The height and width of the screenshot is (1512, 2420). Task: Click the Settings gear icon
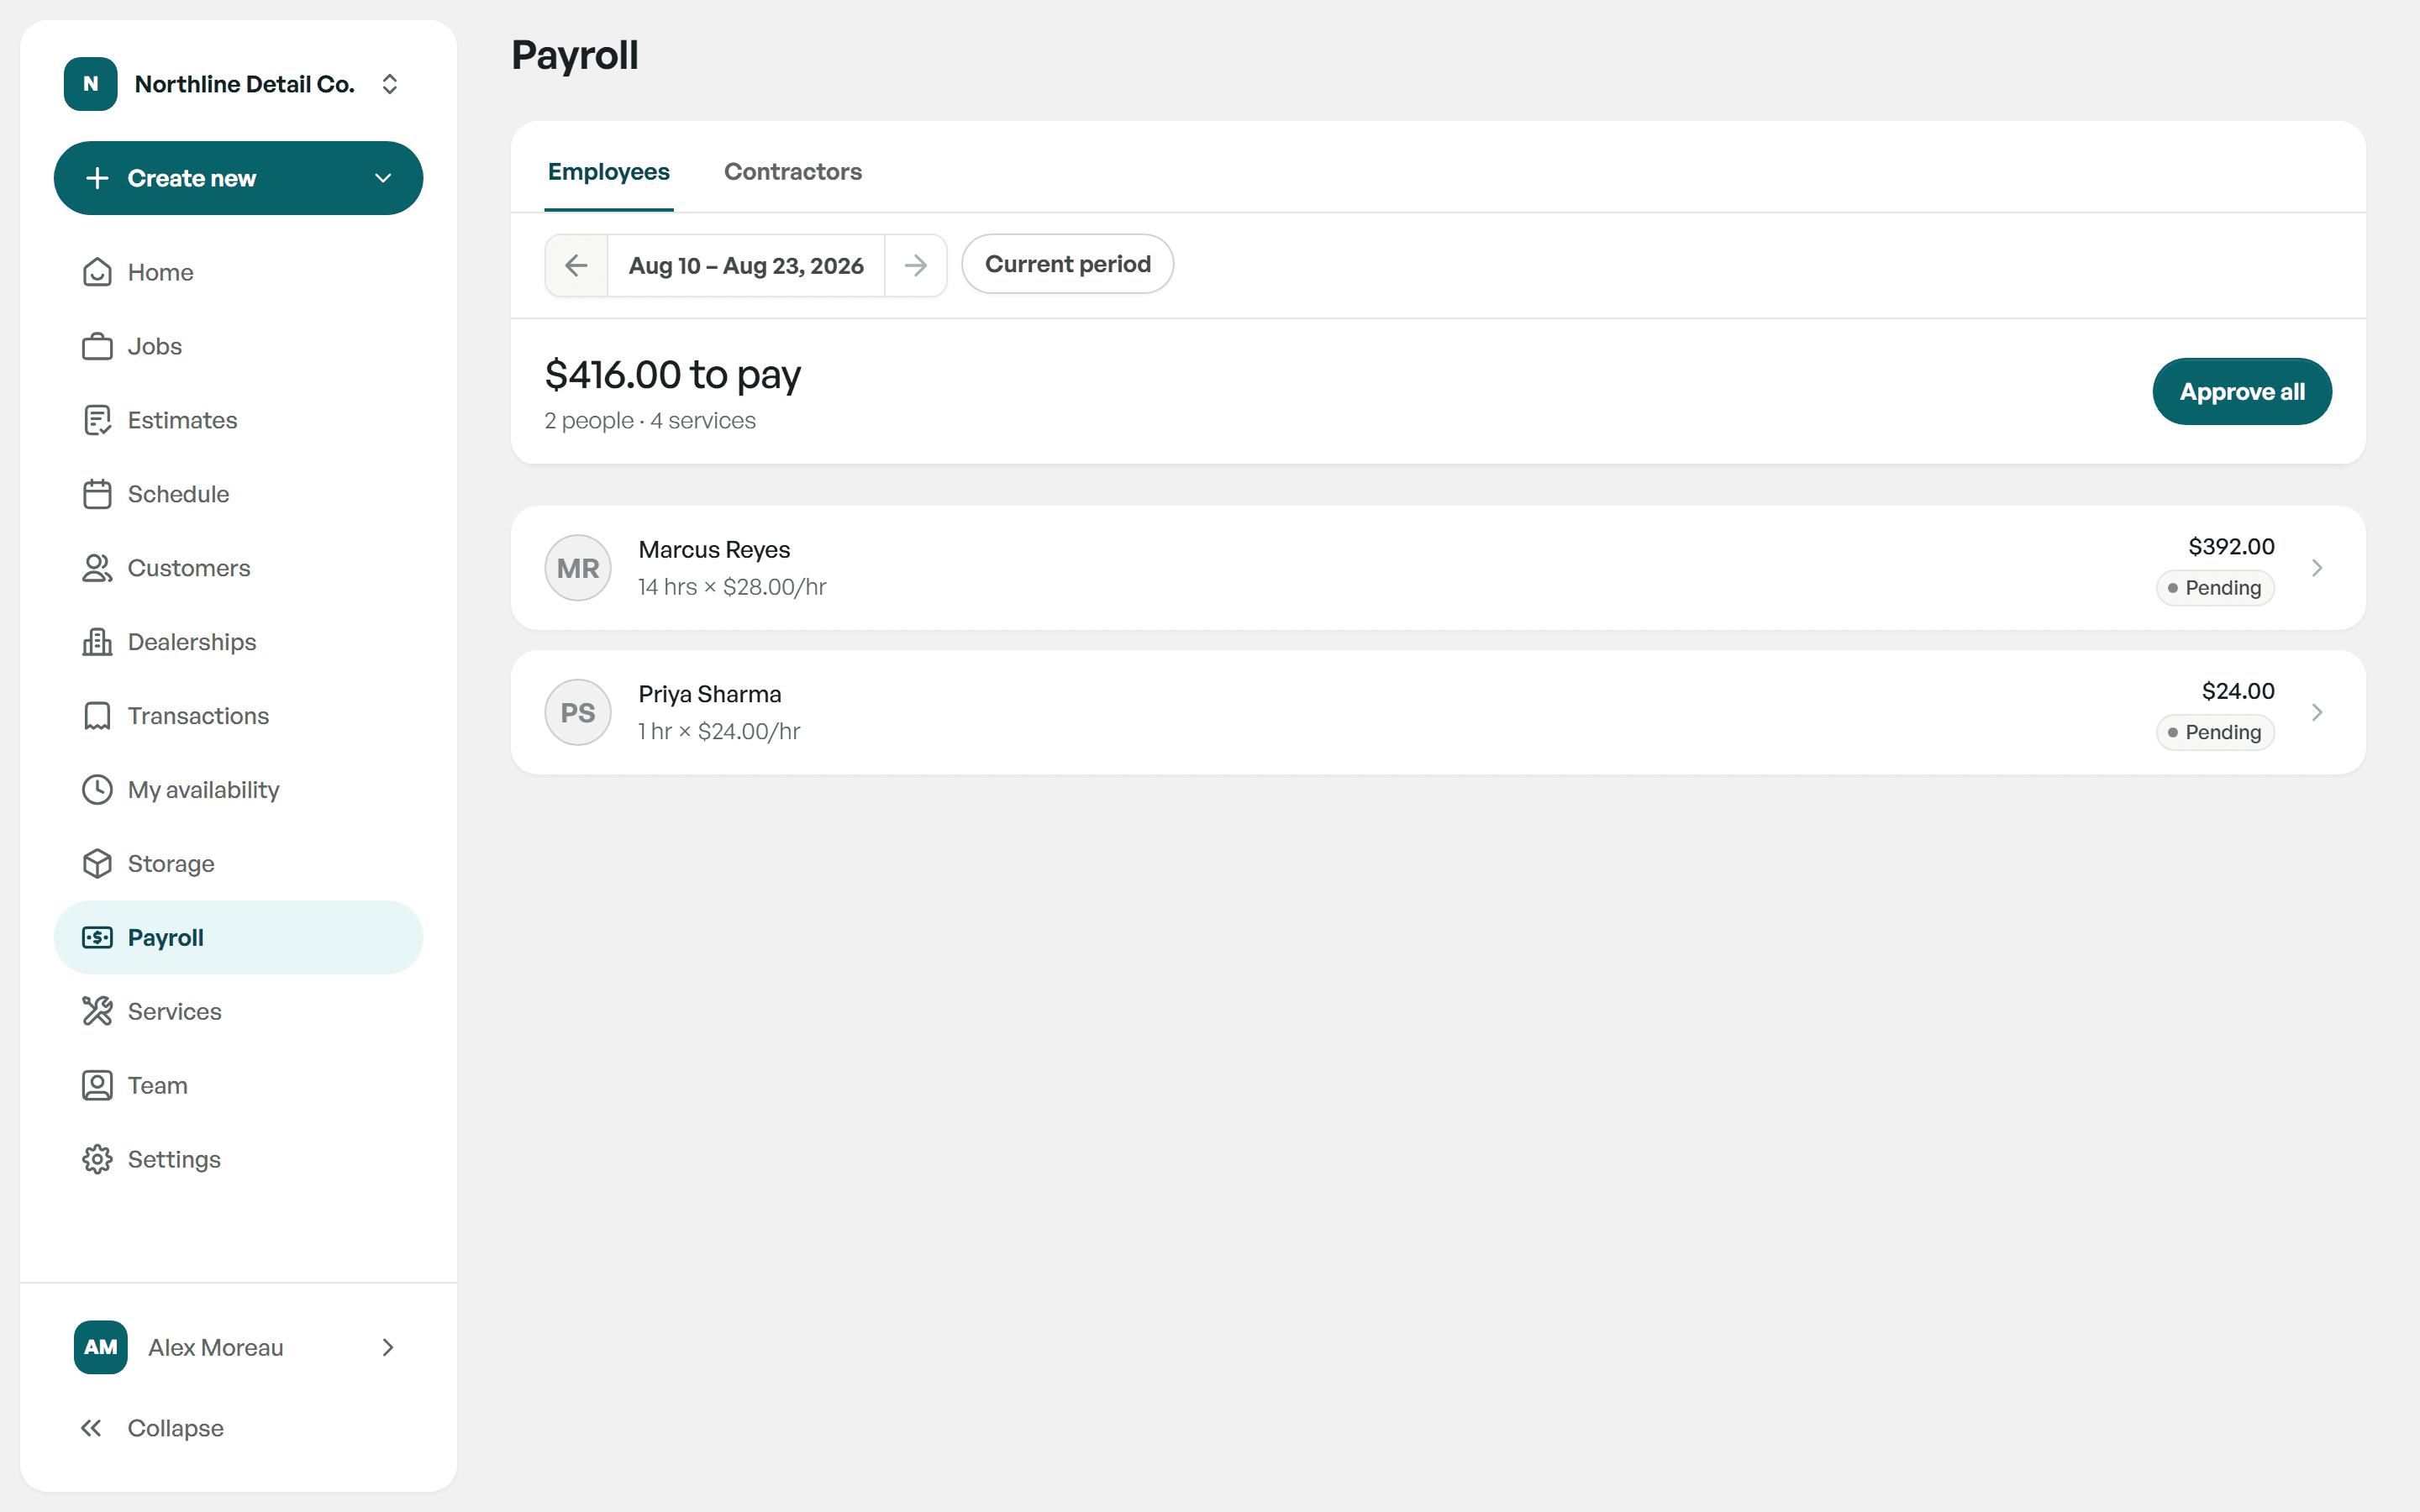tap(97, 1160)
